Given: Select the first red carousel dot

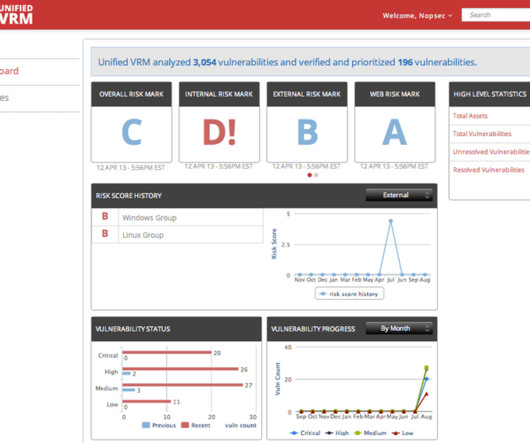Looking at the screenshot, I should point(309,175).
